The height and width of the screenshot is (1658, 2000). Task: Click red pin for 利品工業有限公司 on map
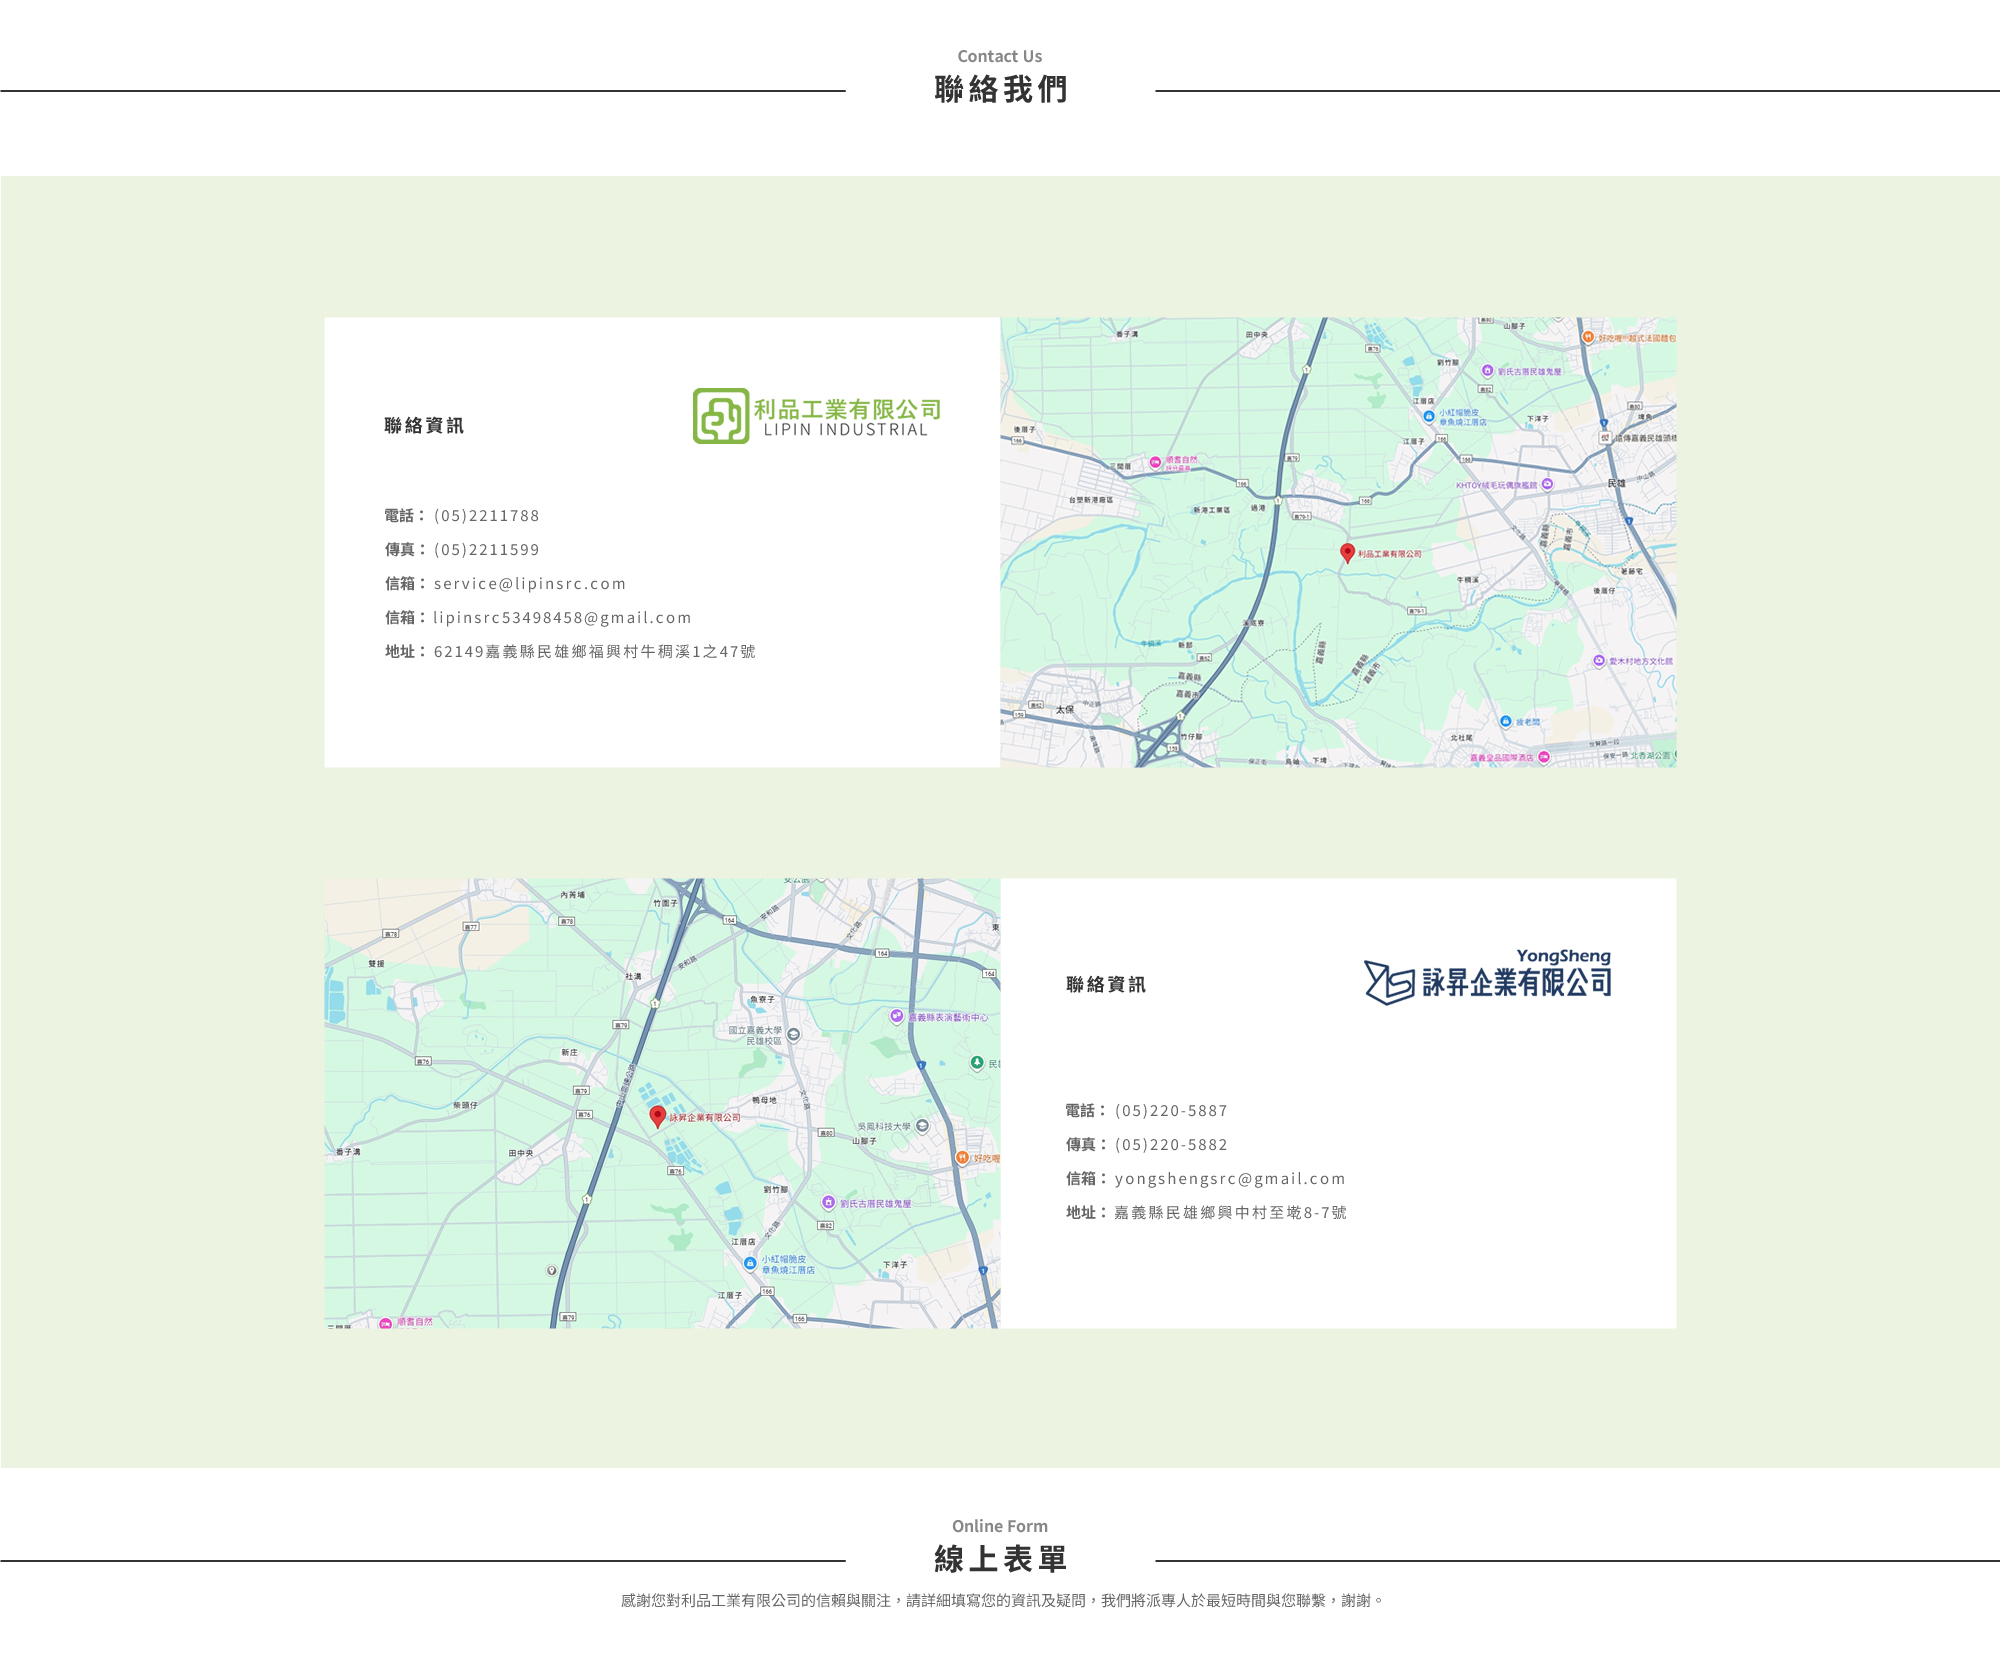pyautogui.click(x=1347, y=552)
